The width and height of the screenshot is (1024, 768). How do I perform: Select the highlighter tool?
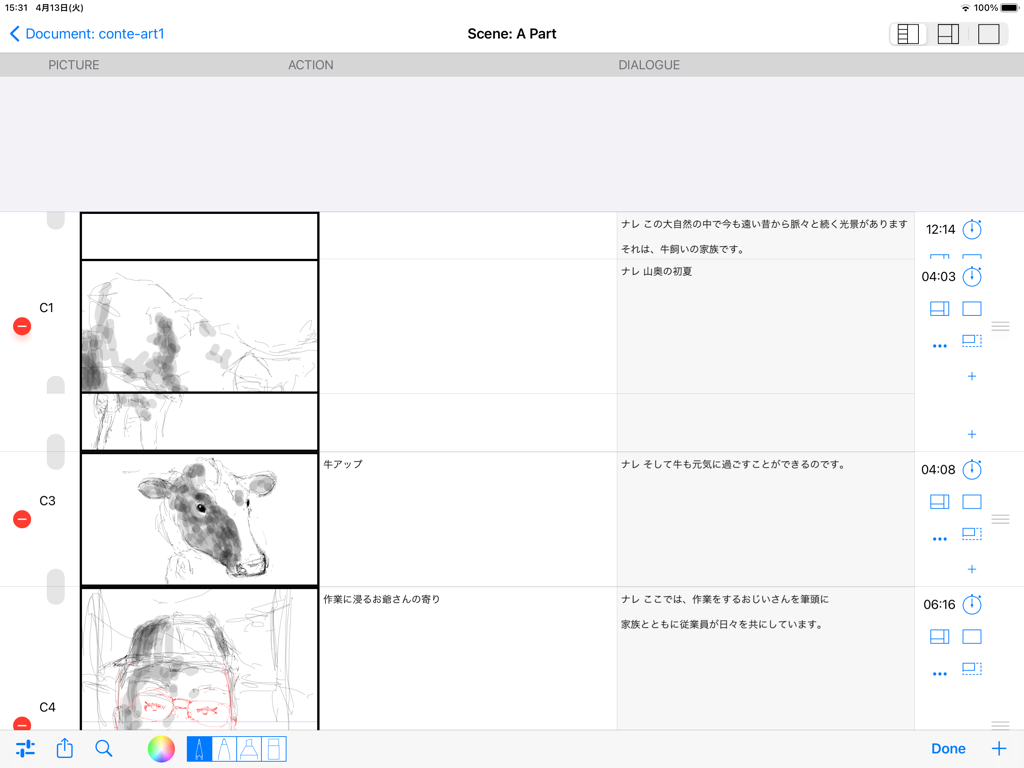[x=249, y=748]
